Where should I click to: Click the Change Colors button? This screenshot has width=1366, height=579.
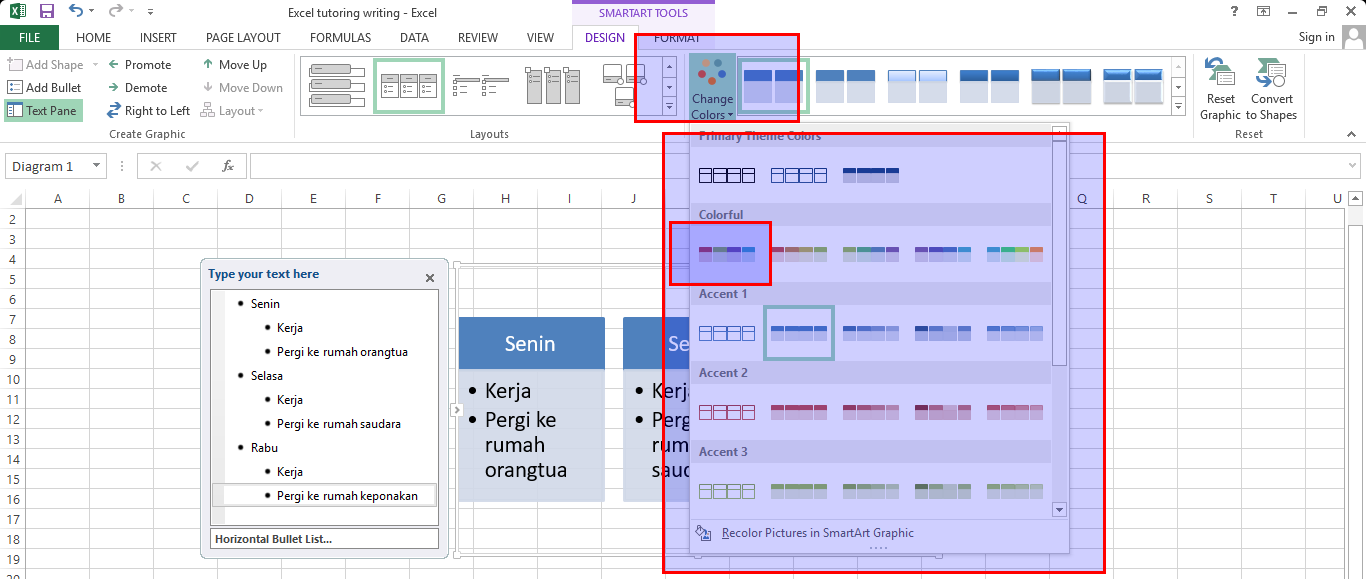click(712, 88)
